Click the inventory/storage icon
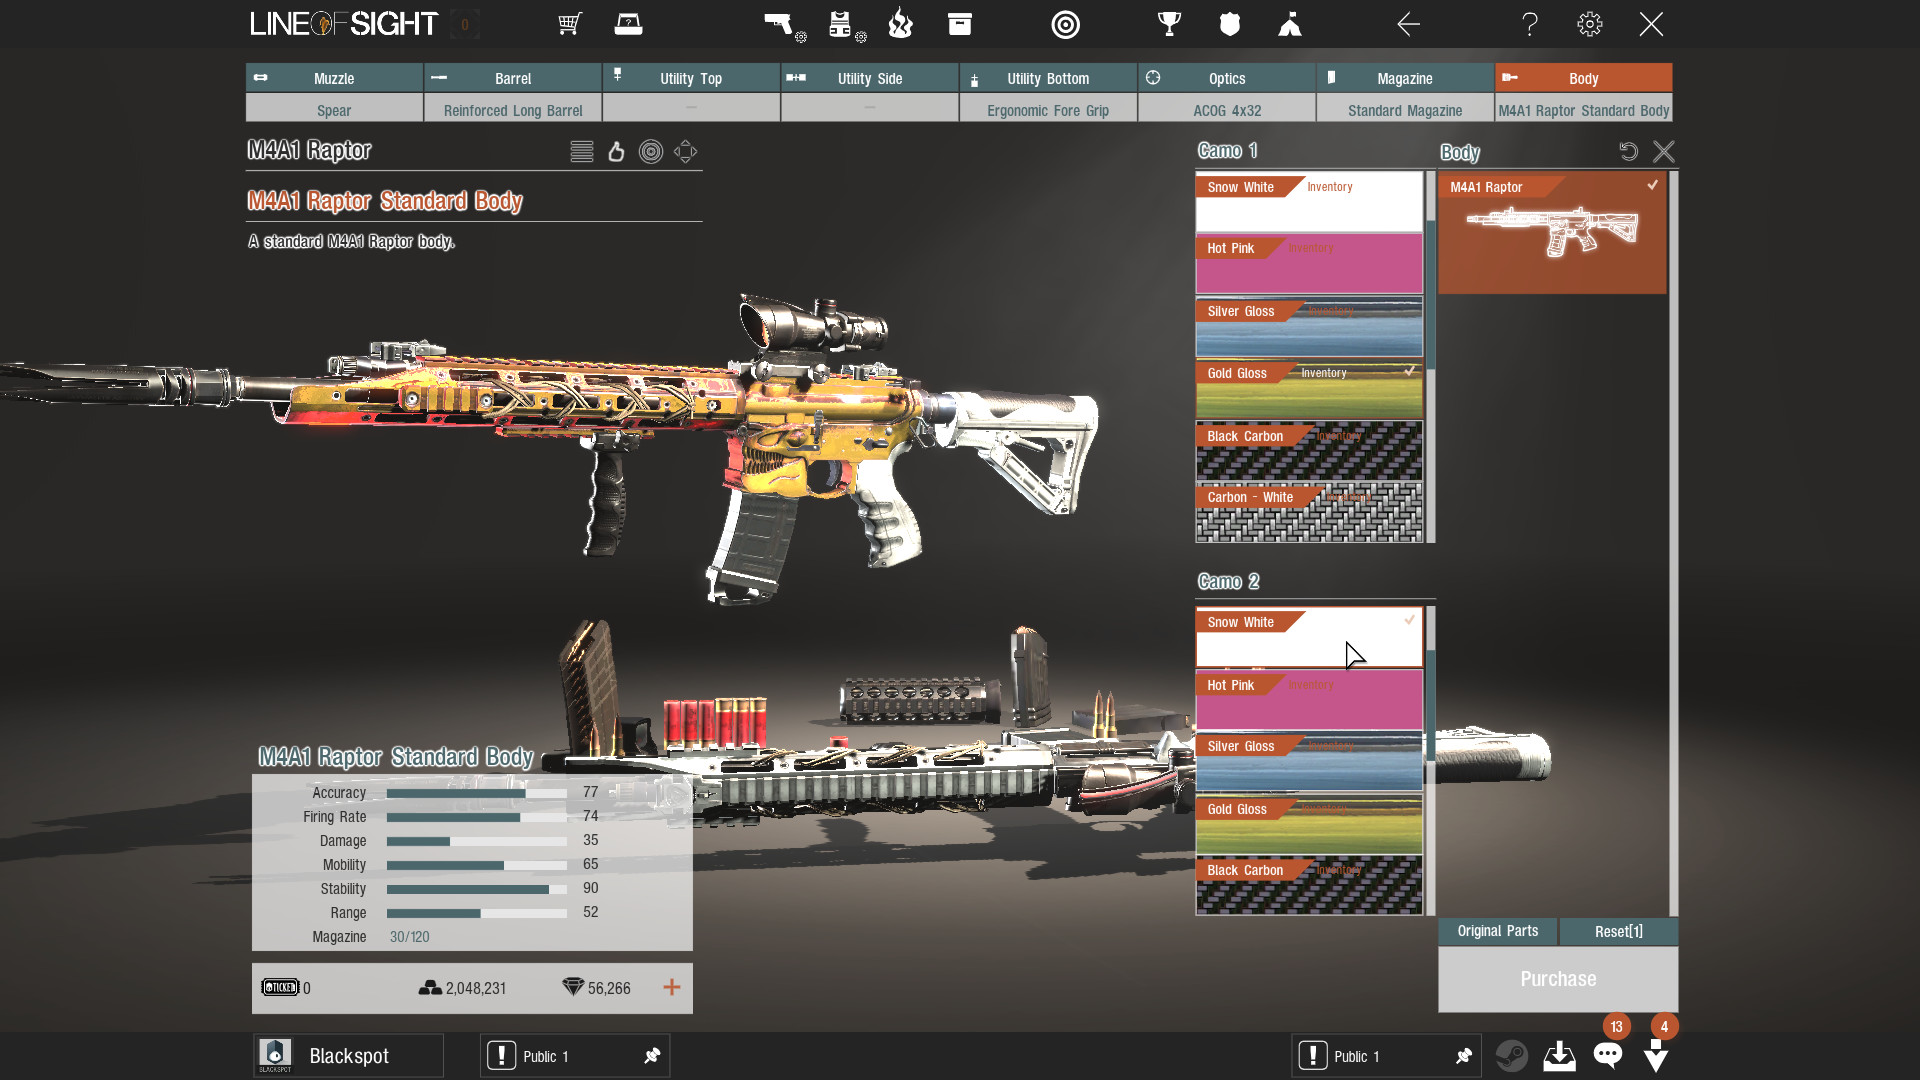The height and width of the screenshot is (1080, 1920). pos(960,24)
